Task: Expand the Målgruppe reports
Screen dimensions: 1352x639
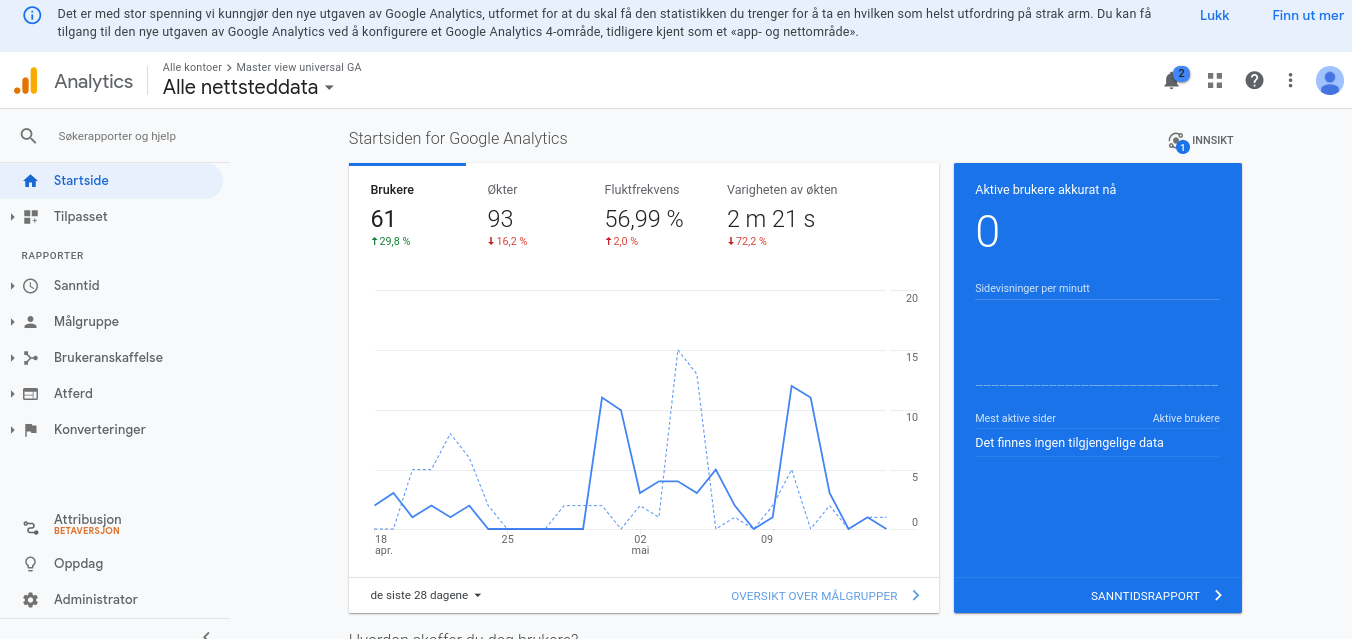Action: tap(12, 322)
